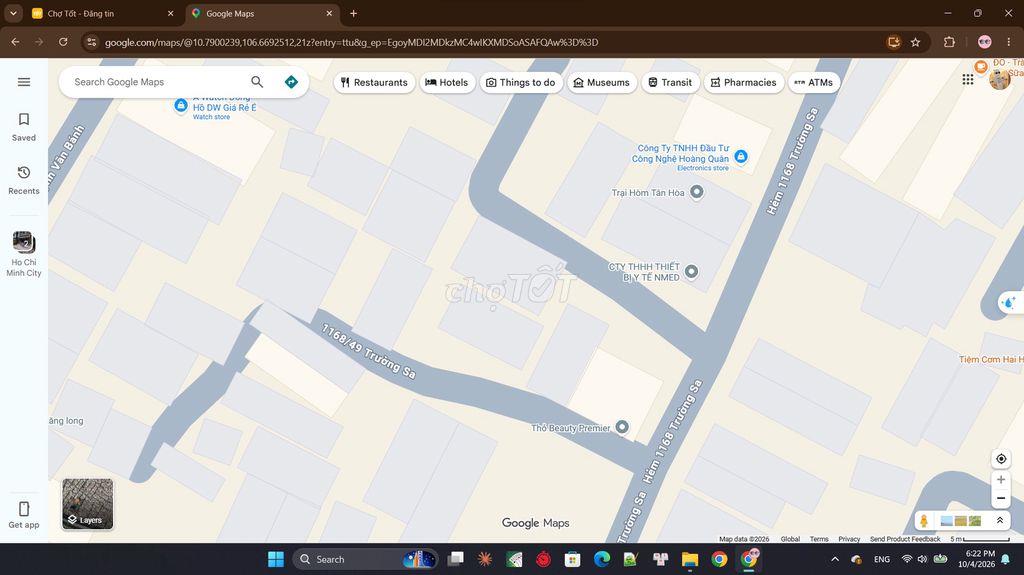Viewport: 1024px width, 575px height.
Task: Filter map by Restaurants
Action: 374,82
